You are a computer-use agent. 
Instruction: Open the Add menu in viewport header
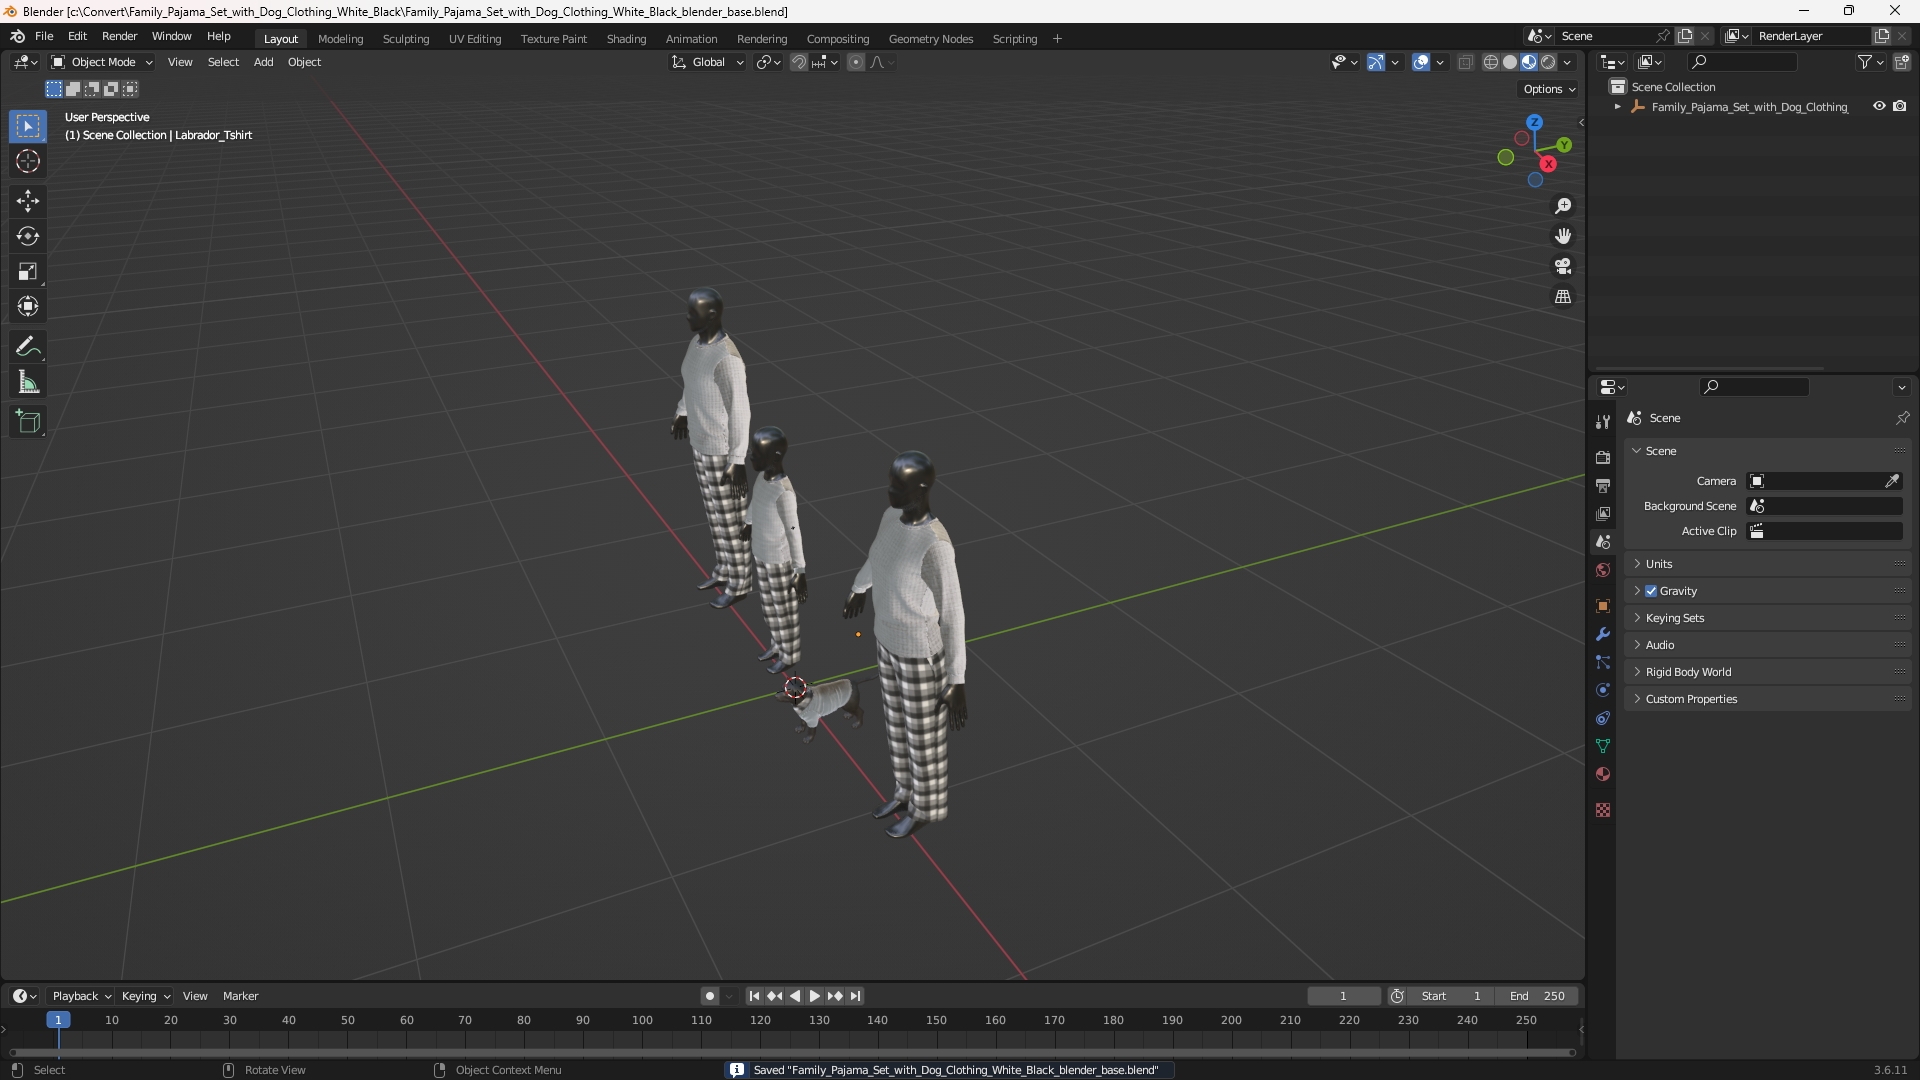click(x=263, y=62)
